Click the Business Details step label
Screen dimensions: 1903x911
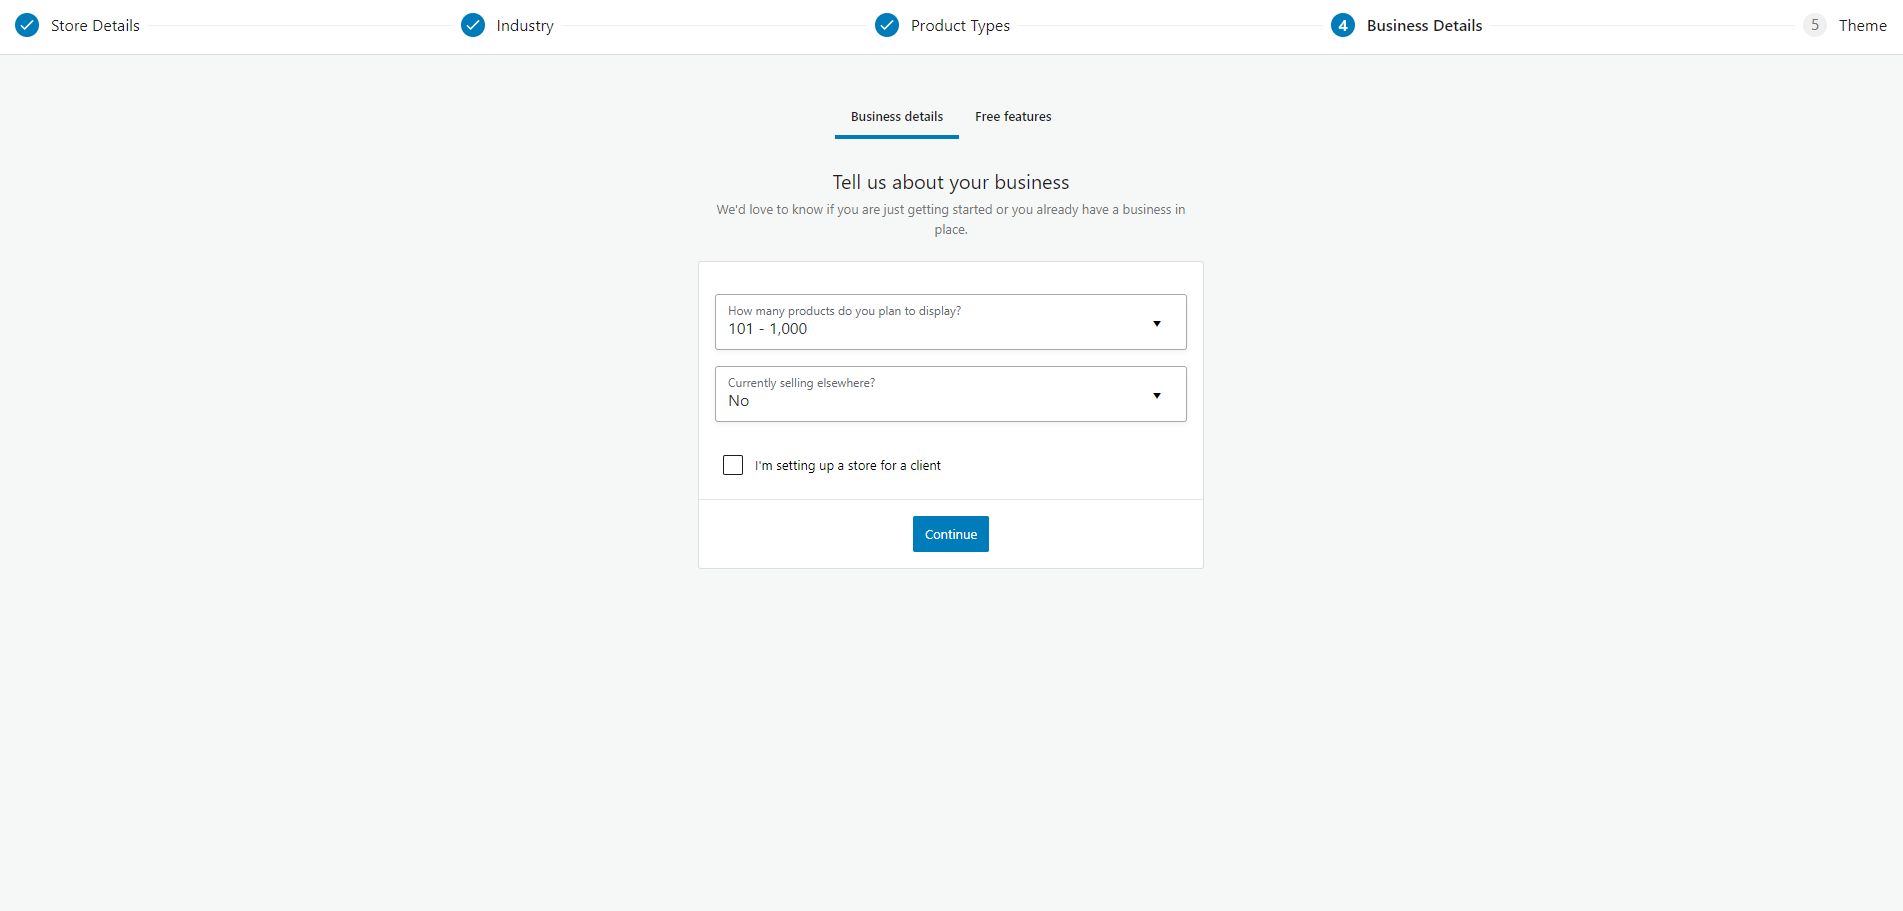[1424, 26]
